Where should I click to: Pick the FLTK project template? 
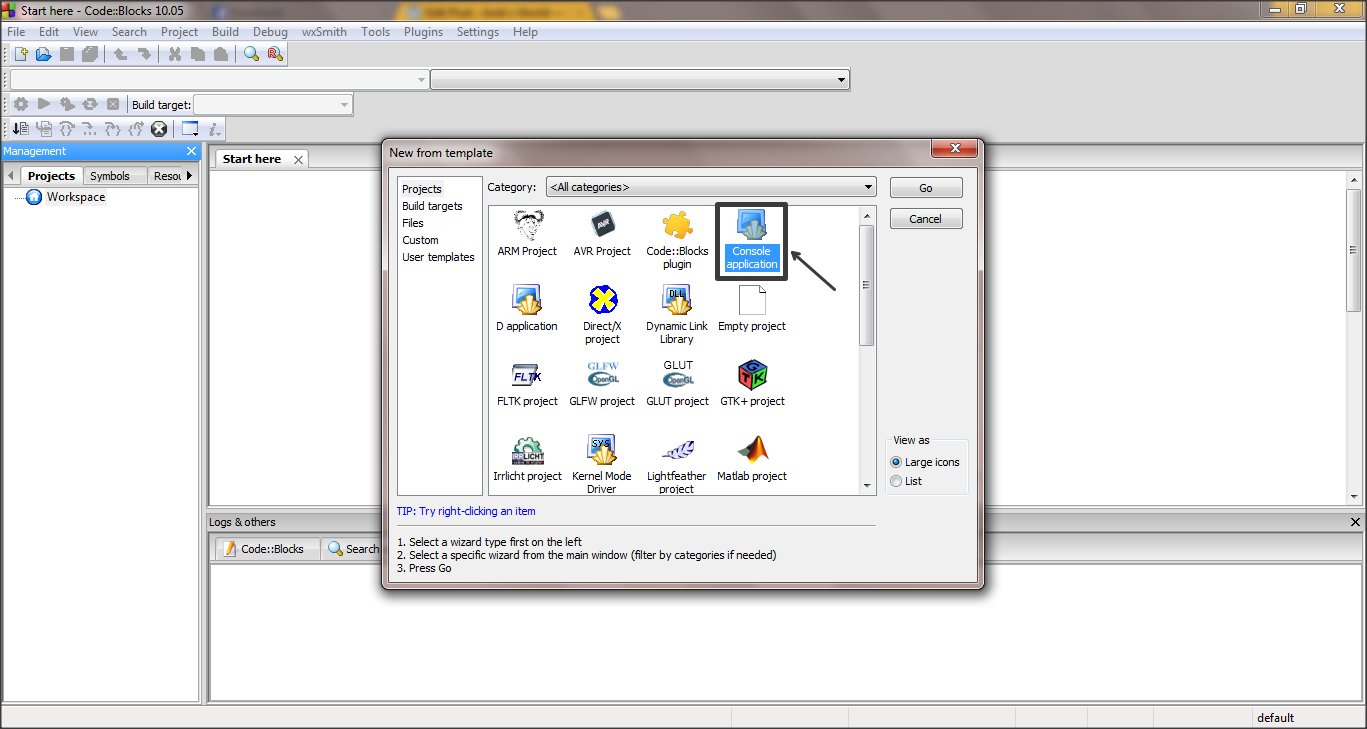click(x=527, y=384)
